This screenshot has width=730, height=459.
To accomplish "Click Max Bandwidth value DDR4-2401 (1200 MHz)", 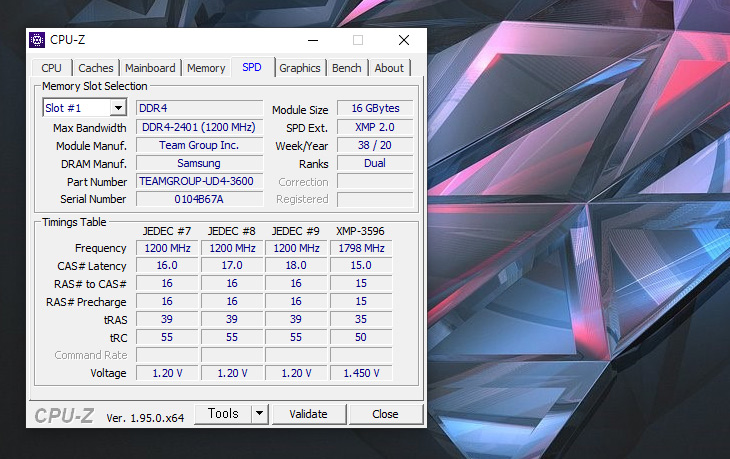I will click(199, 127).
